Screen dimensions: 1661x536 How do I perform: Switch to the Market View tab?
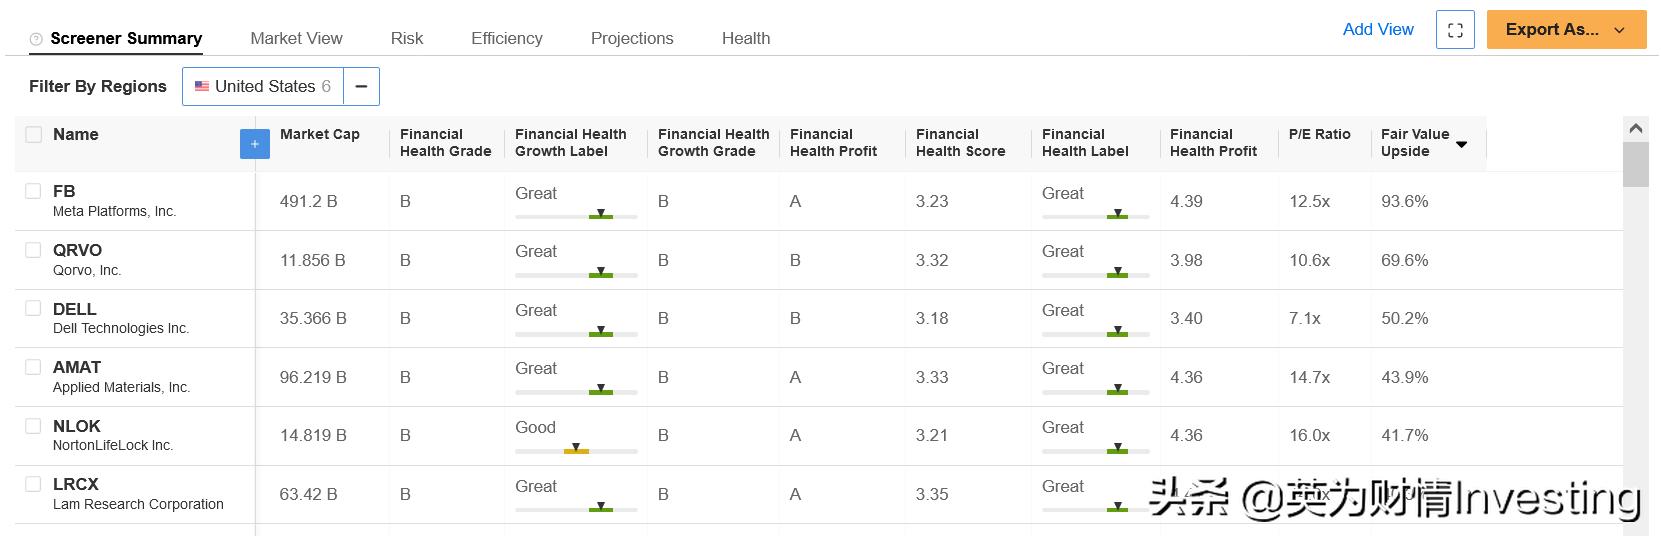click(x=296, y=38)
